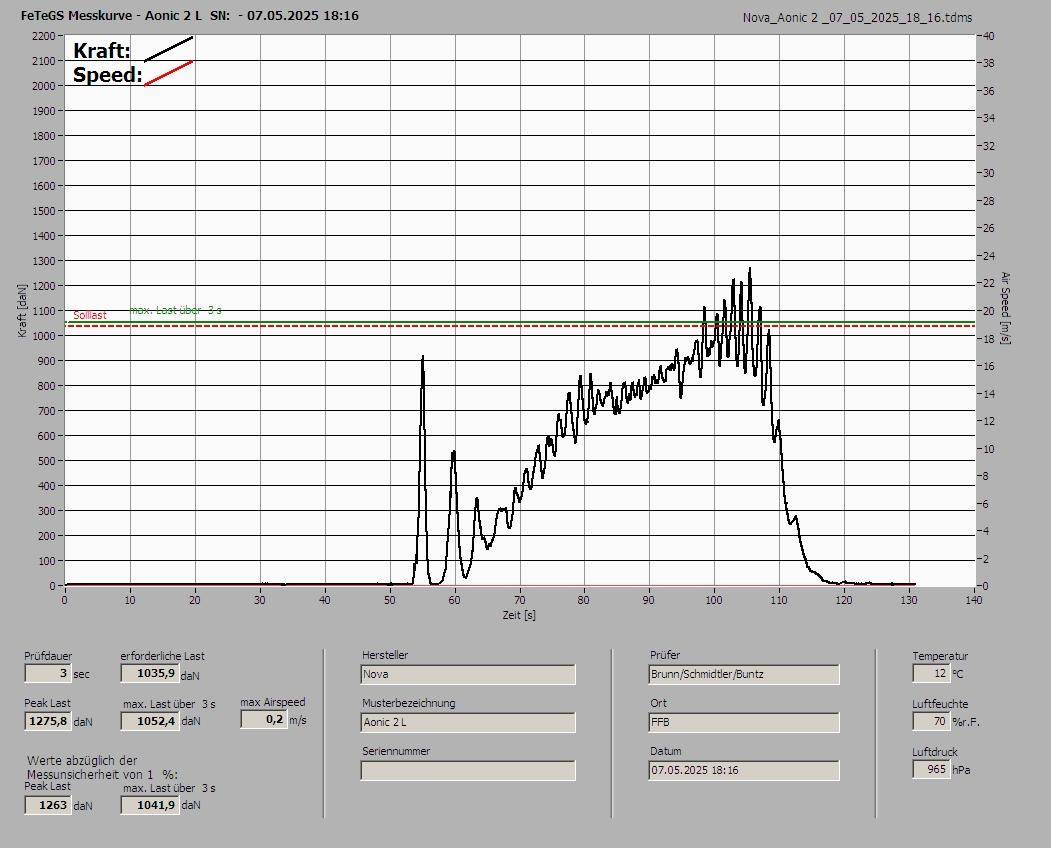This screenshot has width=1051, height=848.
Task: Click the m/s unit beside max Airspeed
Action: click(298, 721)
